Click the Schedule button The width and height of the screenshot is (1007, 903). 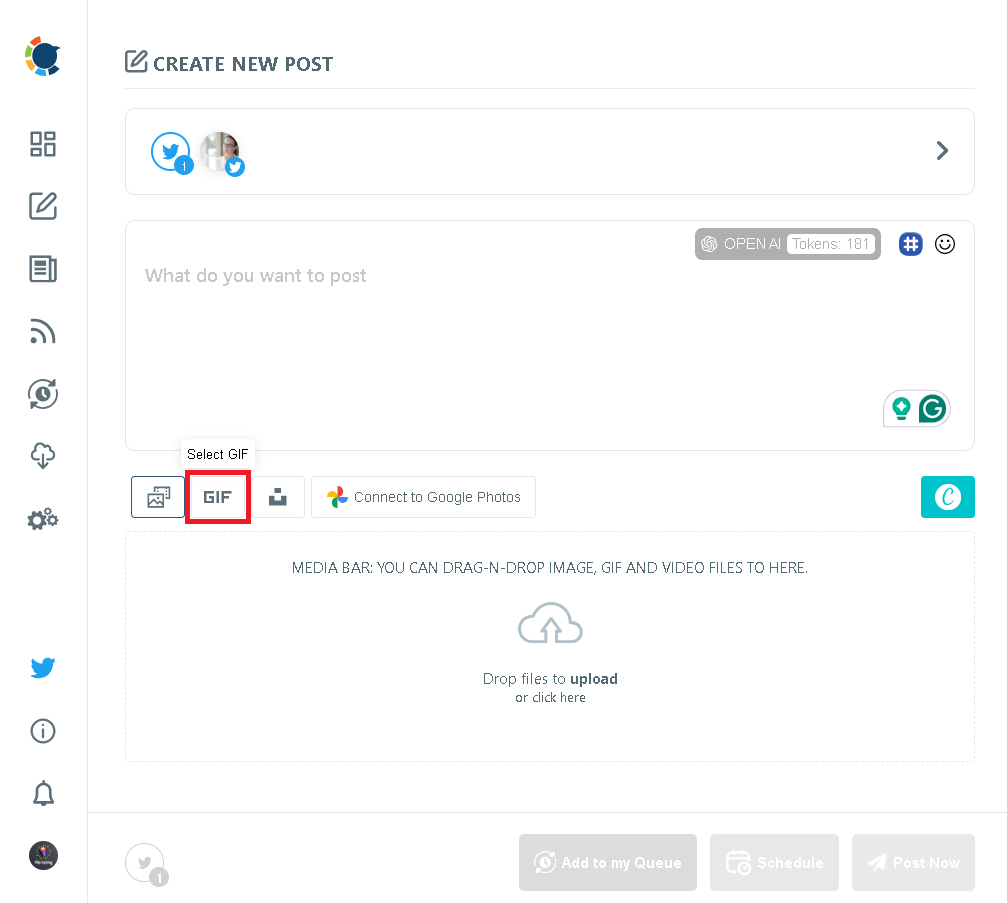pyautogui.click(x=775, y=863)
